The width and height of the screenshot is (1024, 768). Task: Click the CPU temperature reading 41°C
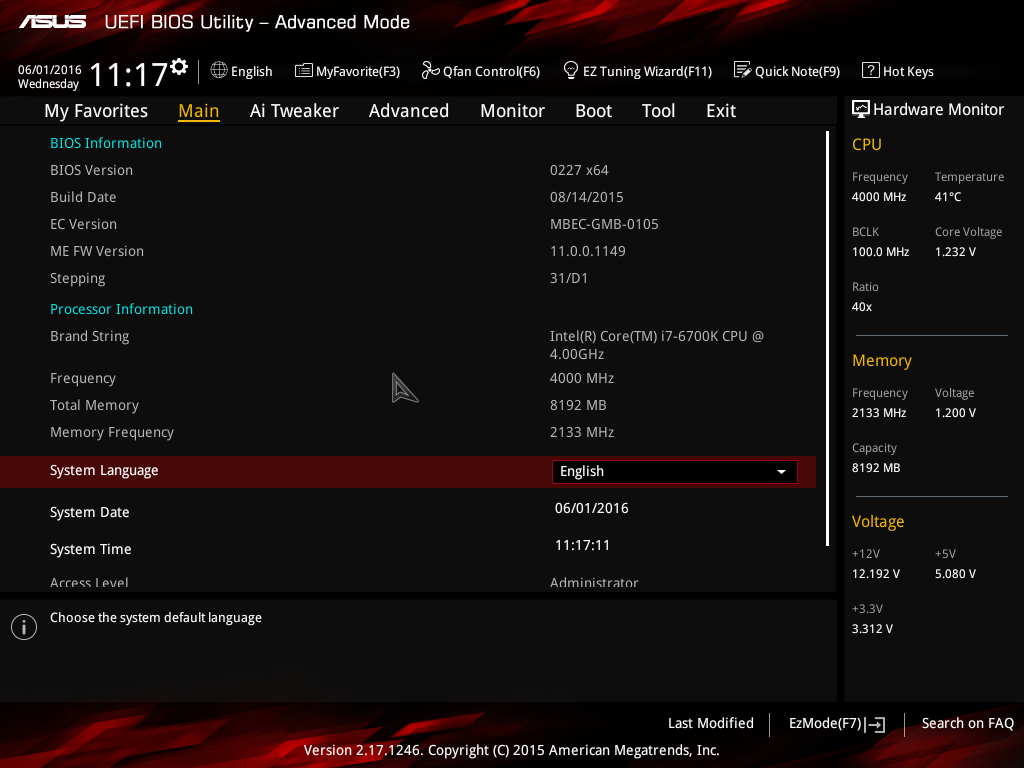pyautogui.click(x=948, y=197)
